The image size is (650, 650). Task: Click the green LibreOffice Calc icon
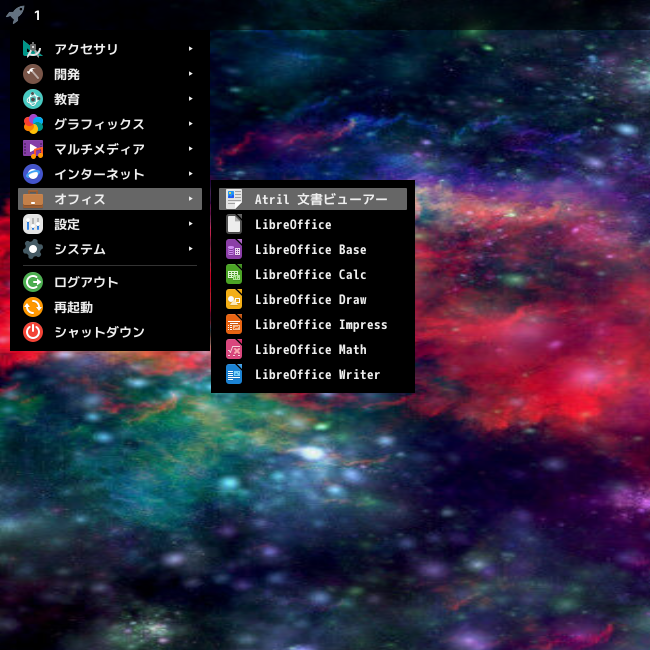tap(234, 274)
